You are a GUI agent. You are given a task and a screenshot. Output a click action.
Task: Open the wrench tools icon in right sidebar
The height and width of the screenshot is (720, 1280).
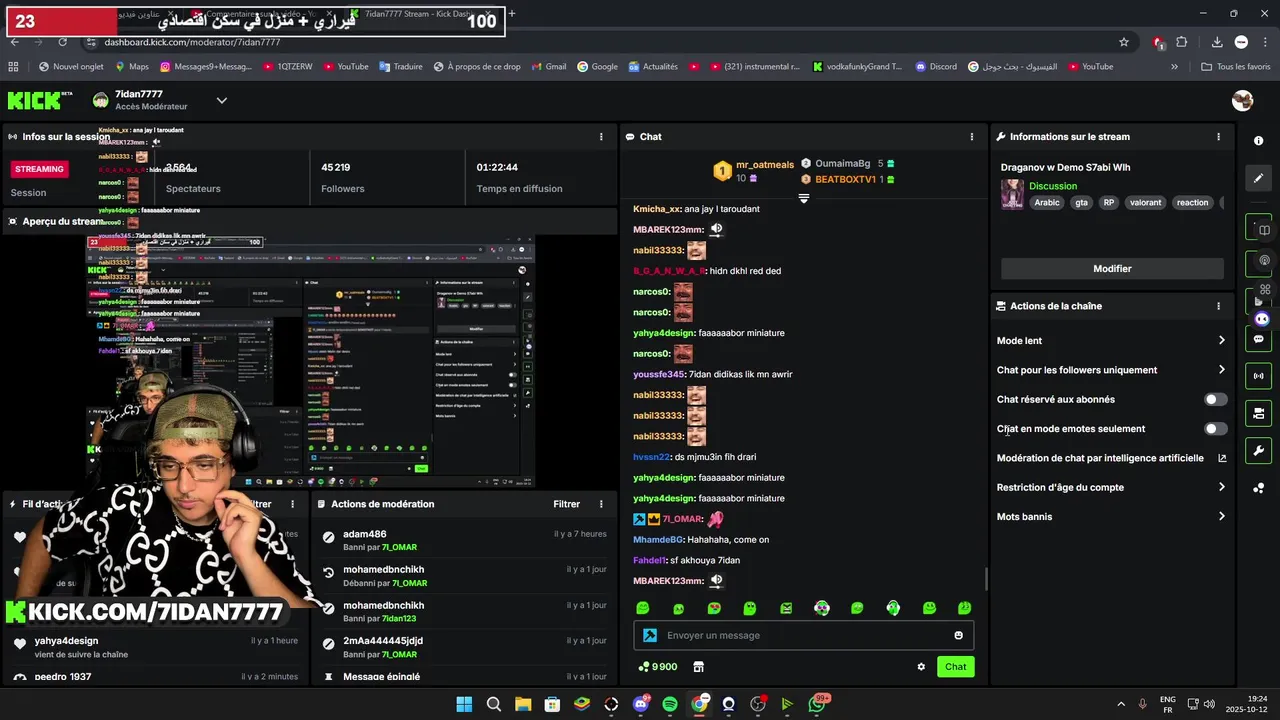click(1259, 450)
